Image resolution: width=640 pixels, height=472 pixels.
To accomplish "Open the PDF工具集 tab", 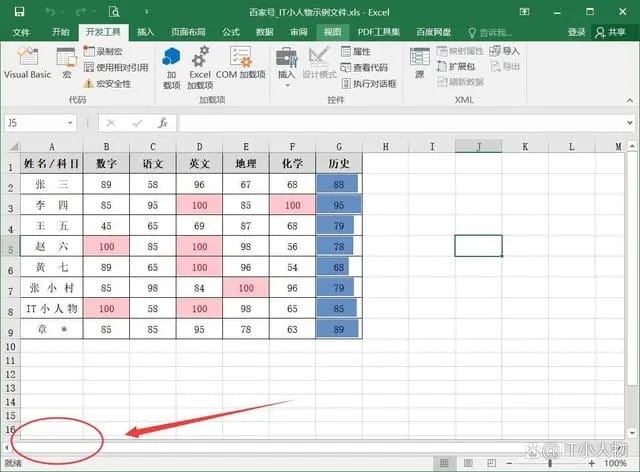I will coord(378,32).
